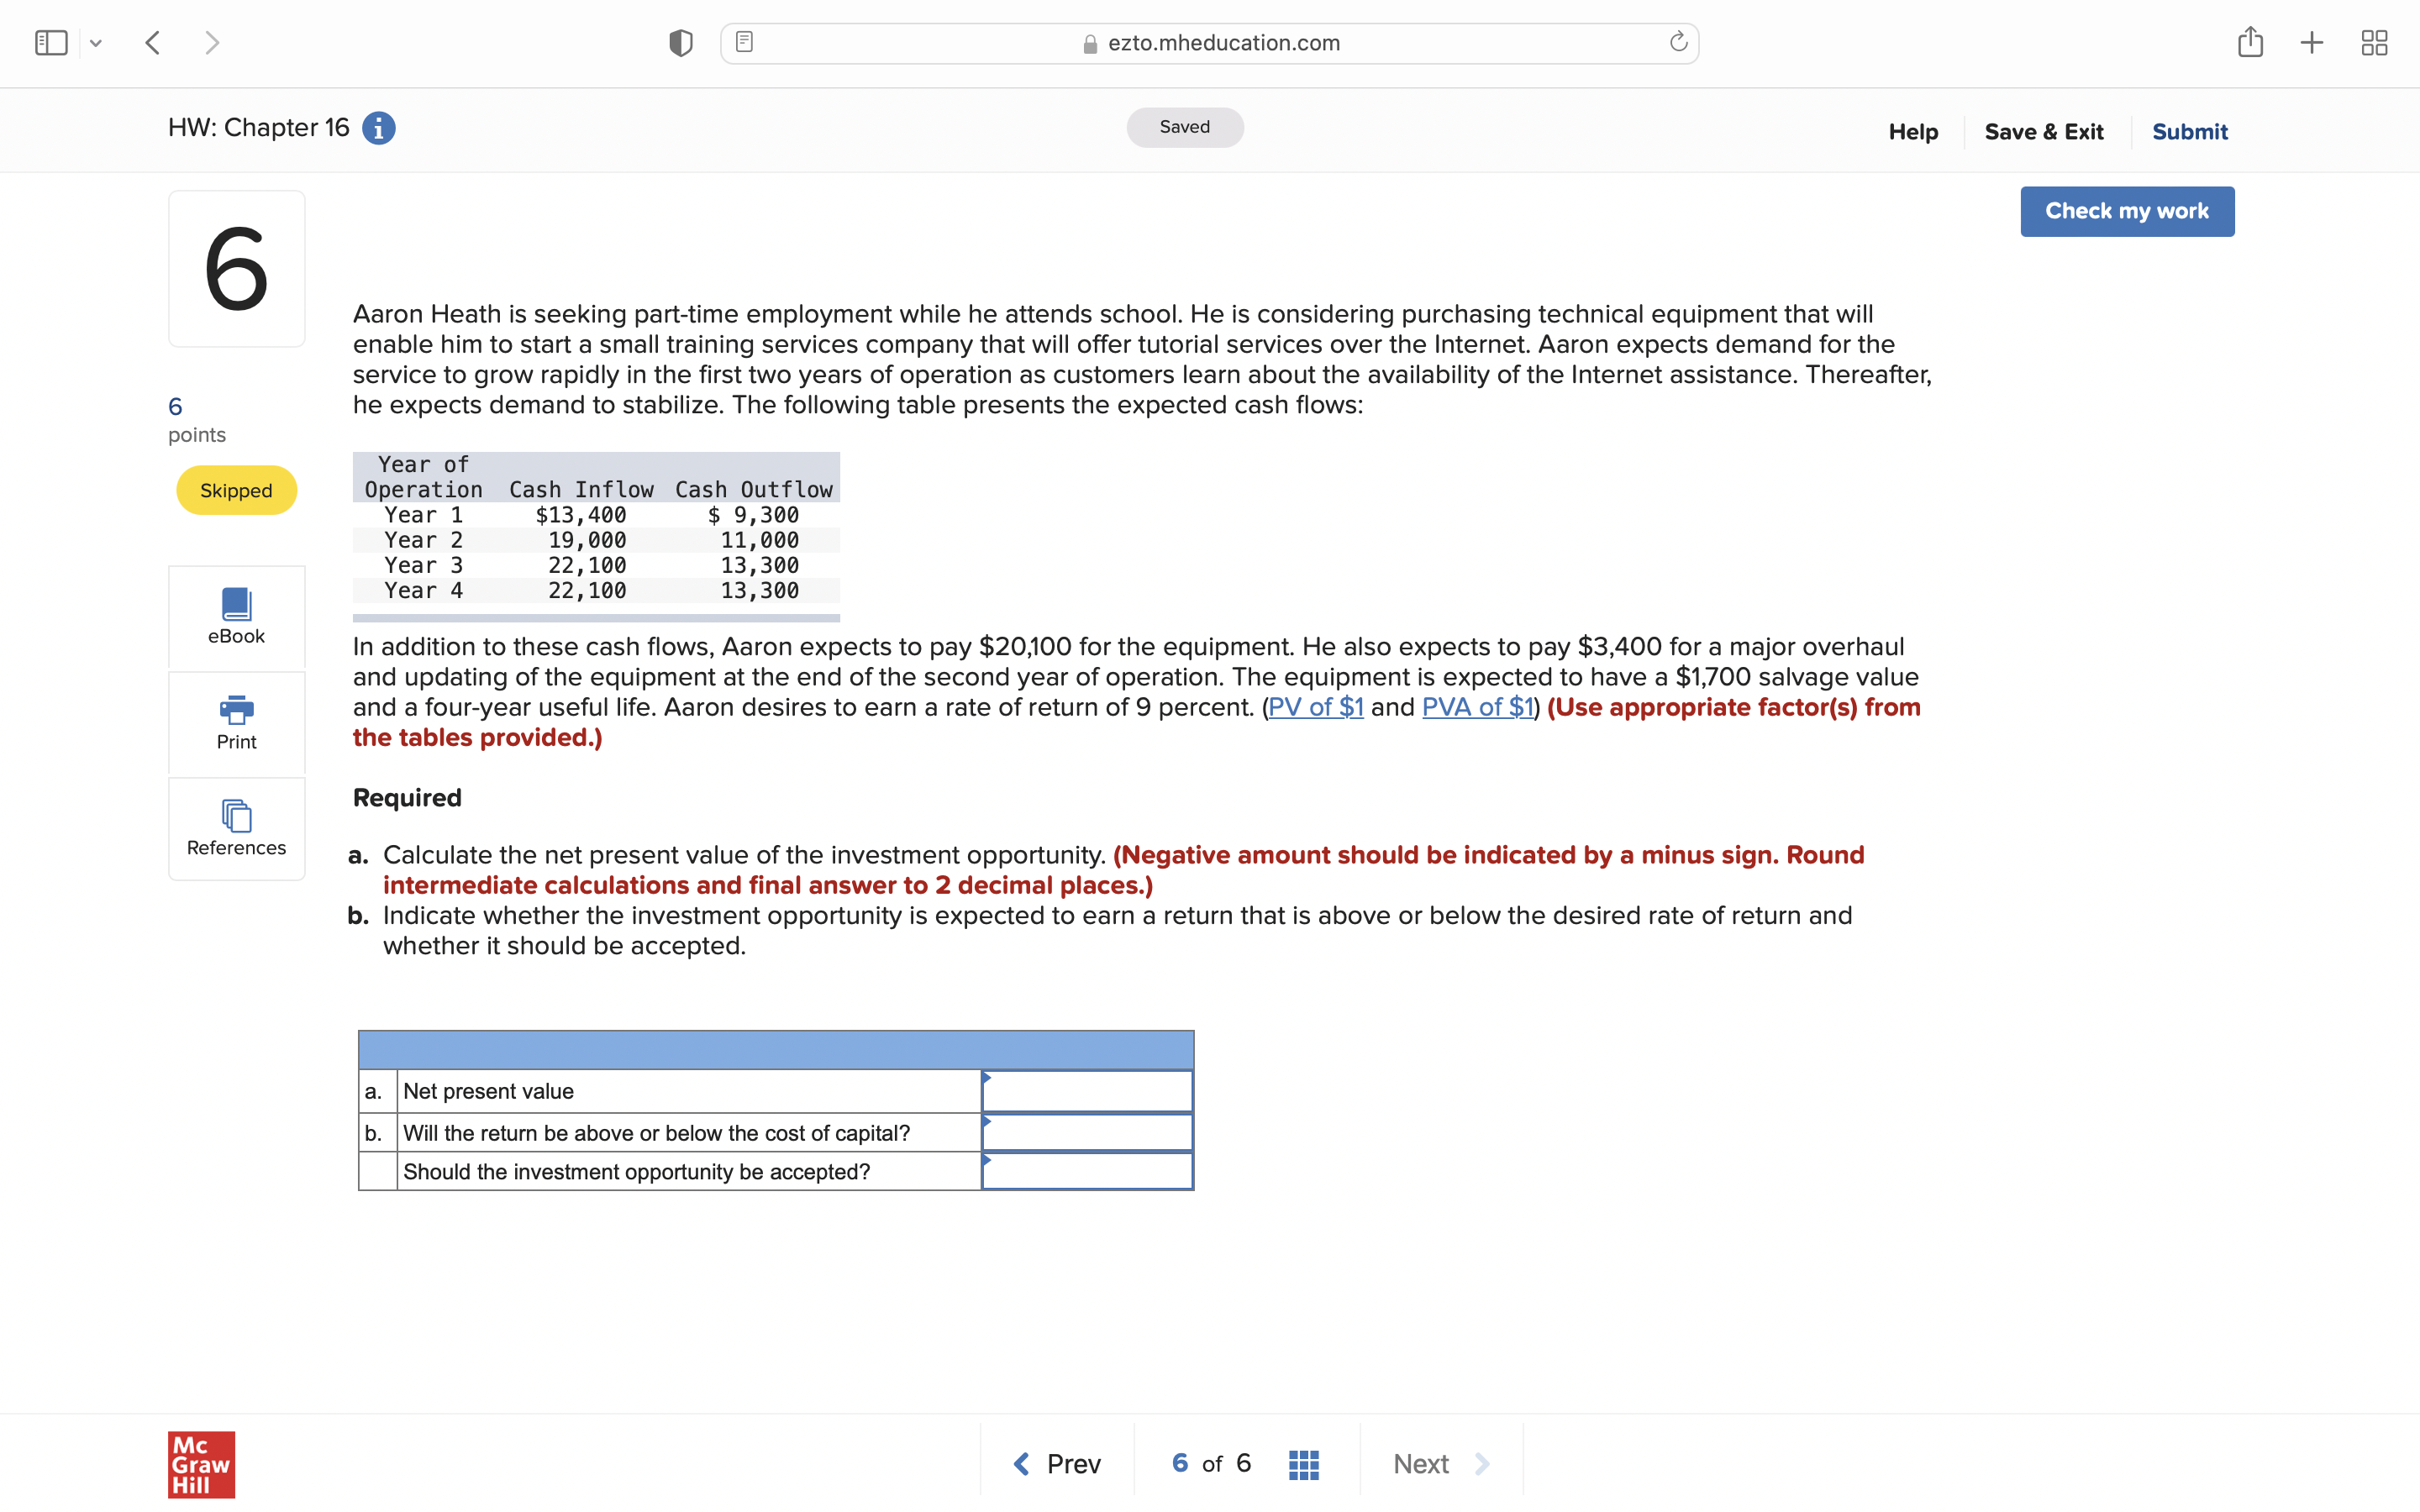Open the Help menu

point(1912,132)
